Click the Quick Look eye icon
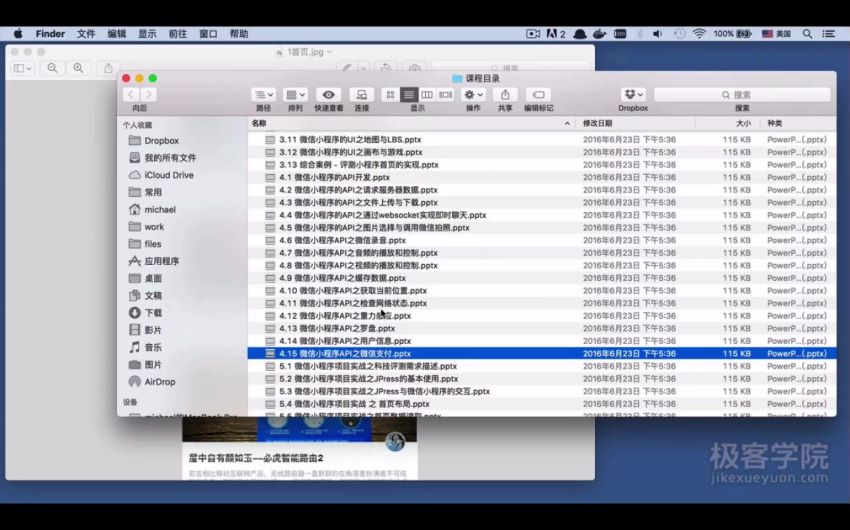This screenshot has width=850, height=530. pos(329,95)
